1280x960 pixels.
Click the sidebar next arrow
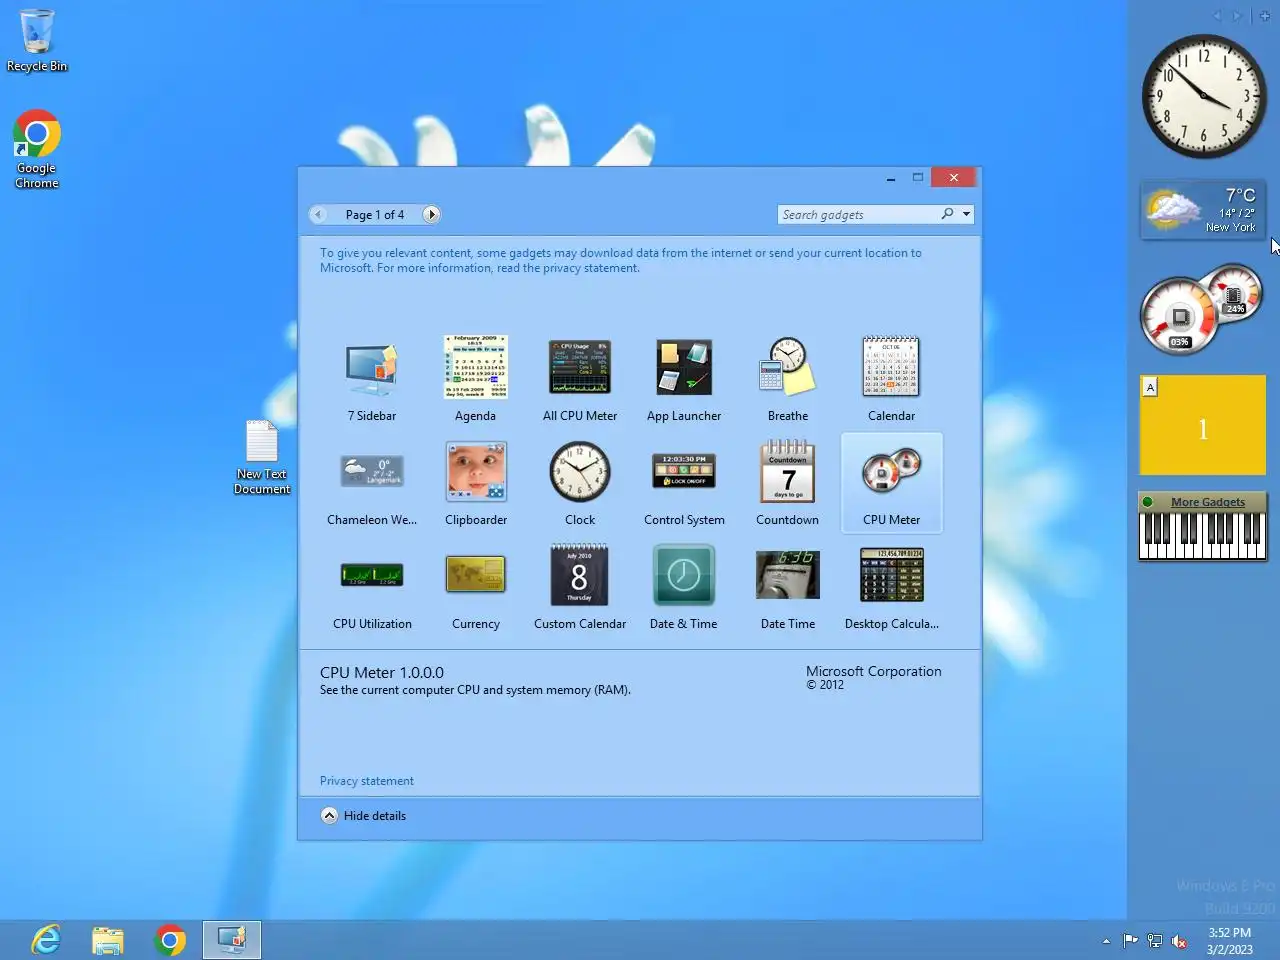pos(1237,16)
